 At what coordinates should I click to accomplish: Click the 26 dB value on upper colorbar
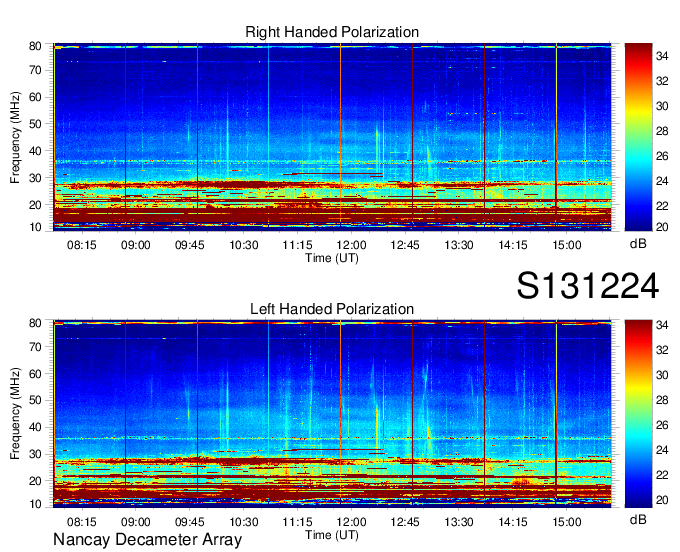pos(662,156)
